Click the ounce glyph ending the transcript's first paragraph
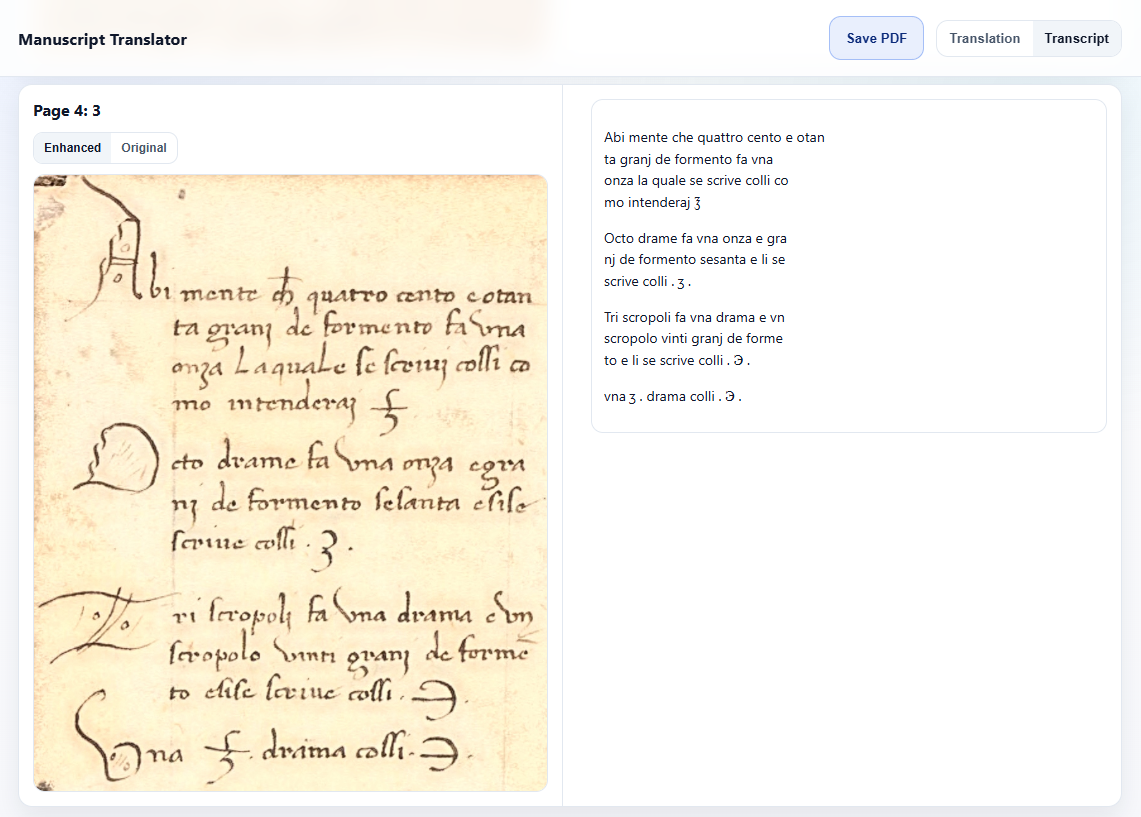 click(x=696, y=203)
